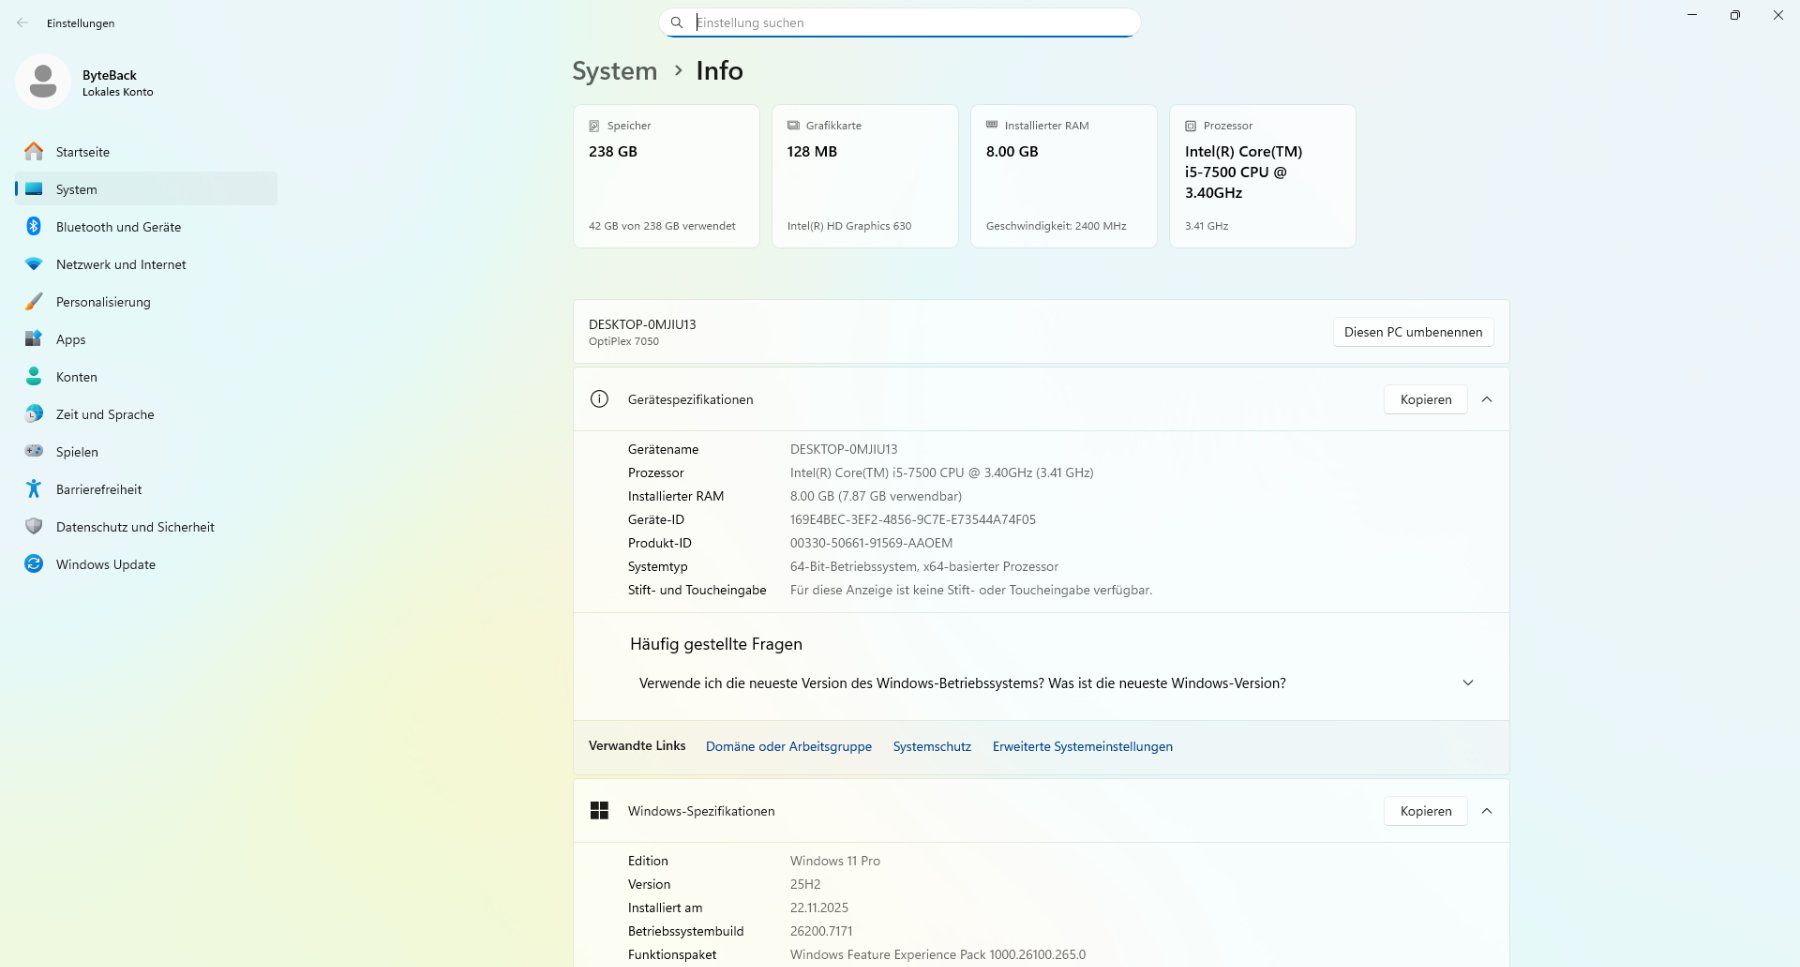Click the Spielen gamepad icon
Screen dimensions: 1800x967
click(x=34, y=452)
